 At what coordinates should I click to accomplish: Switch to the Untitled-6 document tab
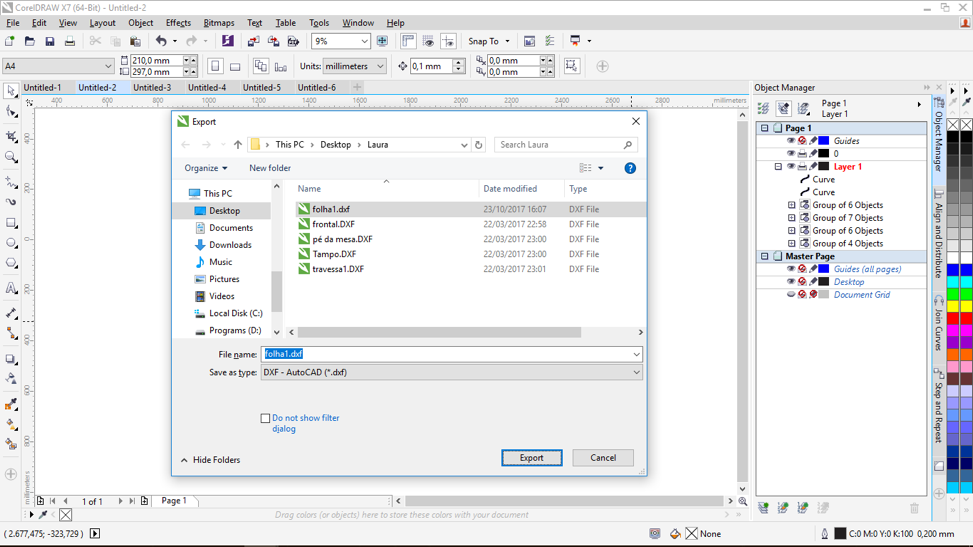pyautogui.click(x=316, y=88)
